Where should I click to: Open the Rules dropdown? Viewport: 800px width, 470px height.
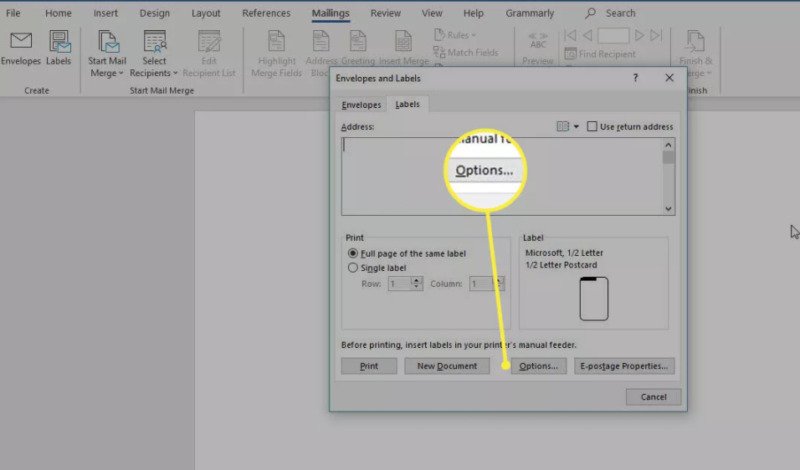455,35
